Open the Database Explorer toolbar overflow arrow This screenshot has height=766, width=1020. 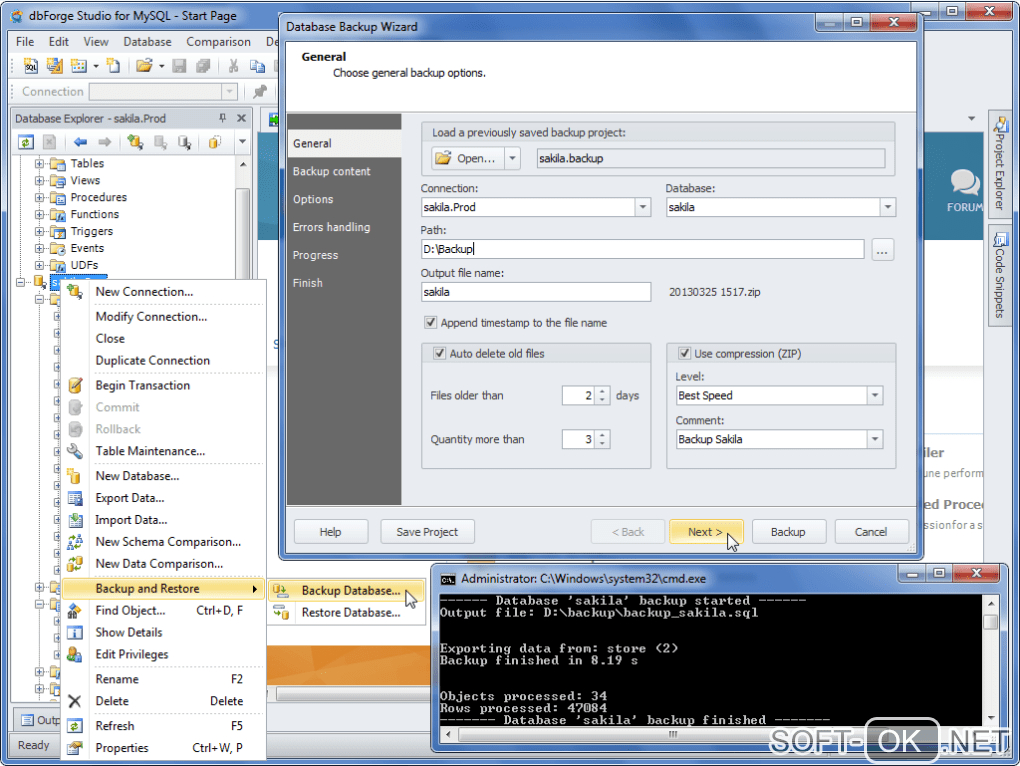[242, 142]
